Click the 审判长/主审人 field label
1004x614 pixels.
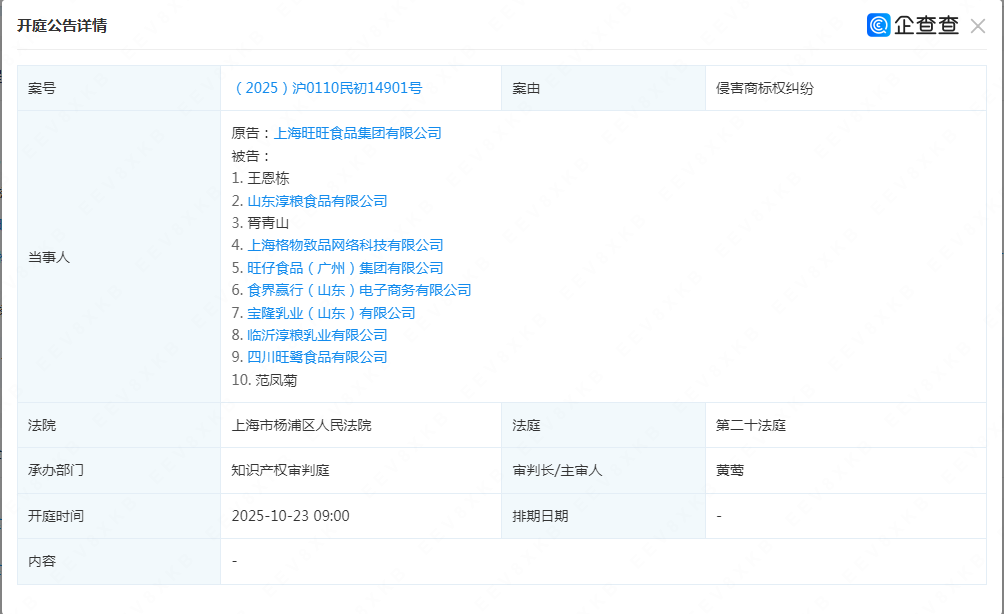pyautogui.click(x=557, y=470)
